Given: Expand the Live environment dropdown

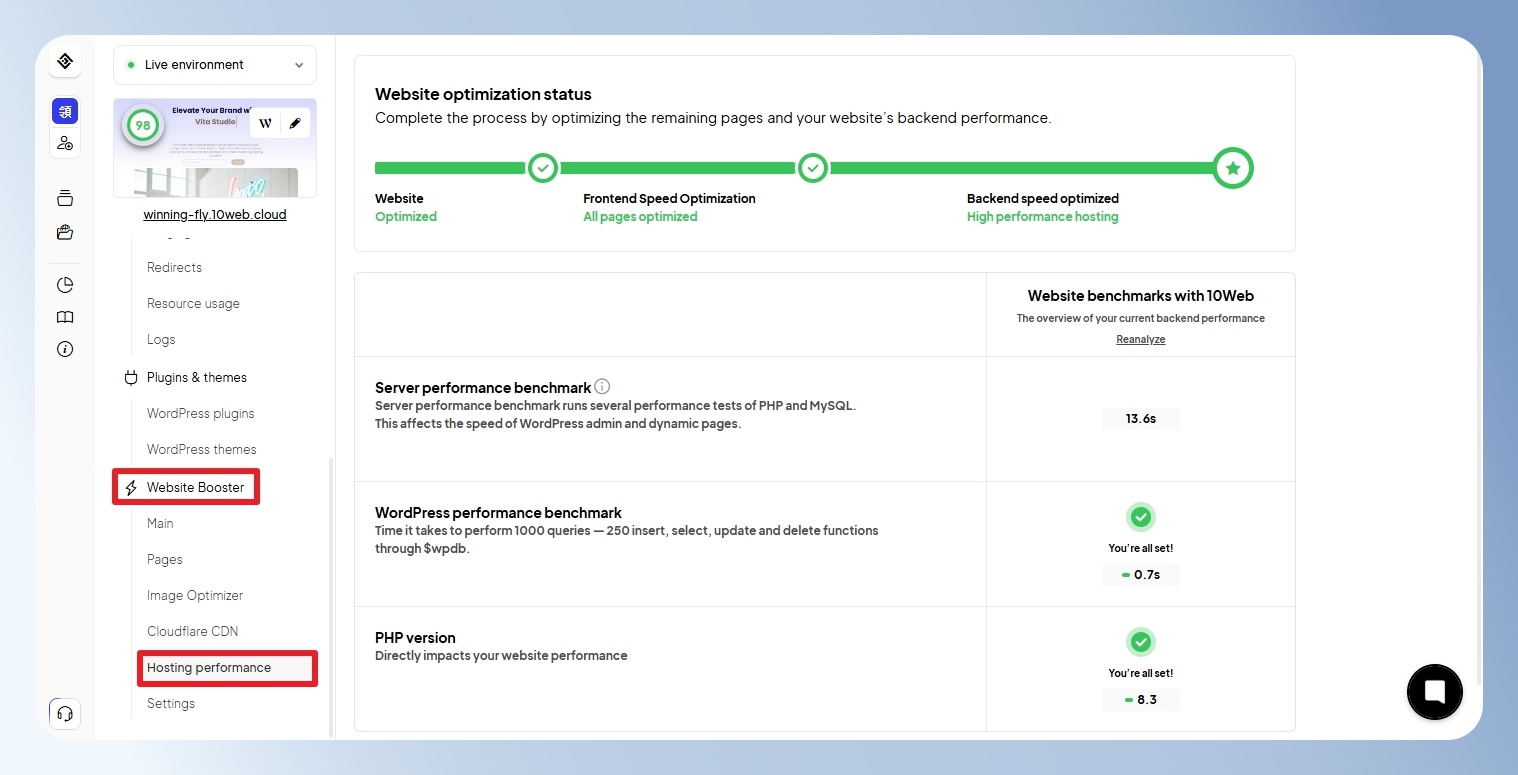Looking at the screenshot, I should coord(215,65).
